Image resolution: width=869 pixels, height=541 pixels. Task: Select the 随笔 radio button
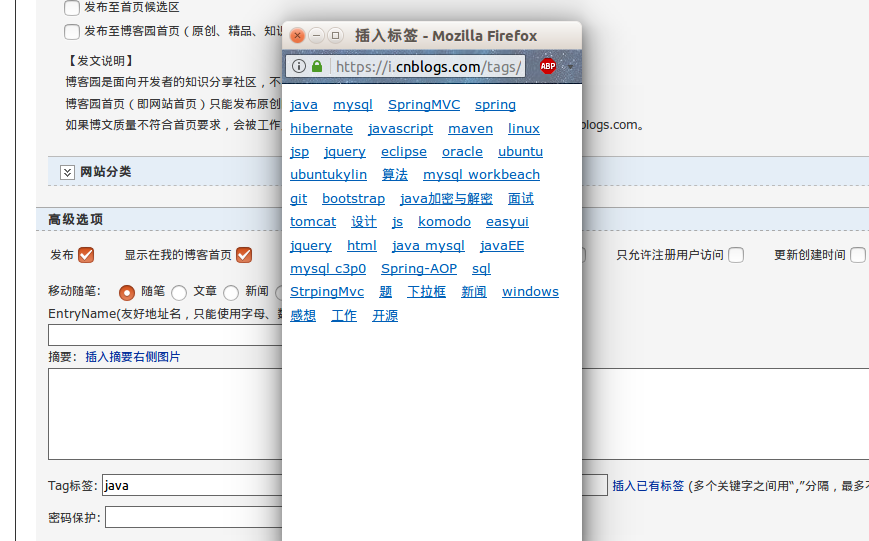(127, 292)
